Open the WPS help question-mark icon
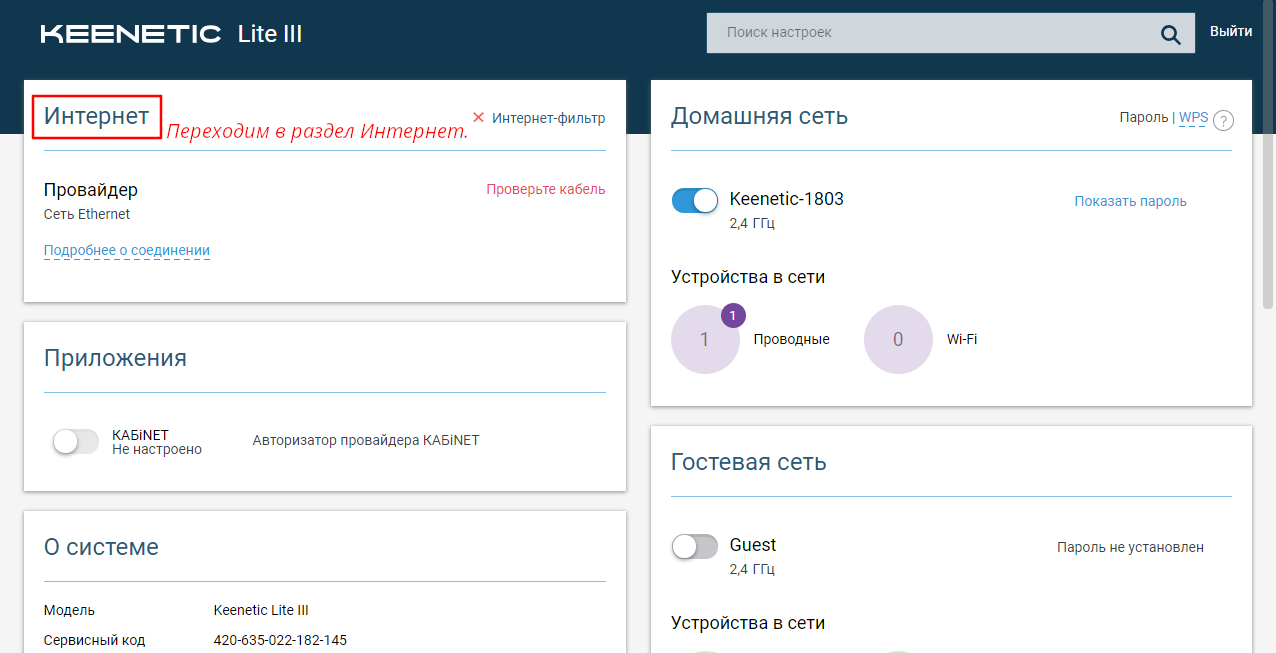Viewport: 1276px width, 653px height. coord(1222,120)
